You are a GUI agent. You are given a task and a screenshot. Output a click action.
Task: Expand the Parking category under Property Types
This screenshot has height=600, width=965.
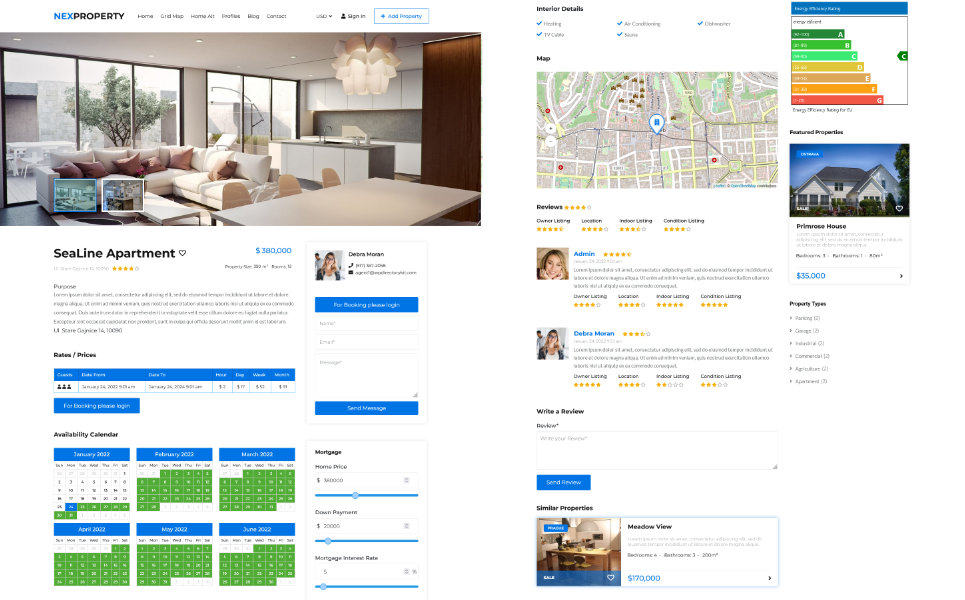(807, 317)
